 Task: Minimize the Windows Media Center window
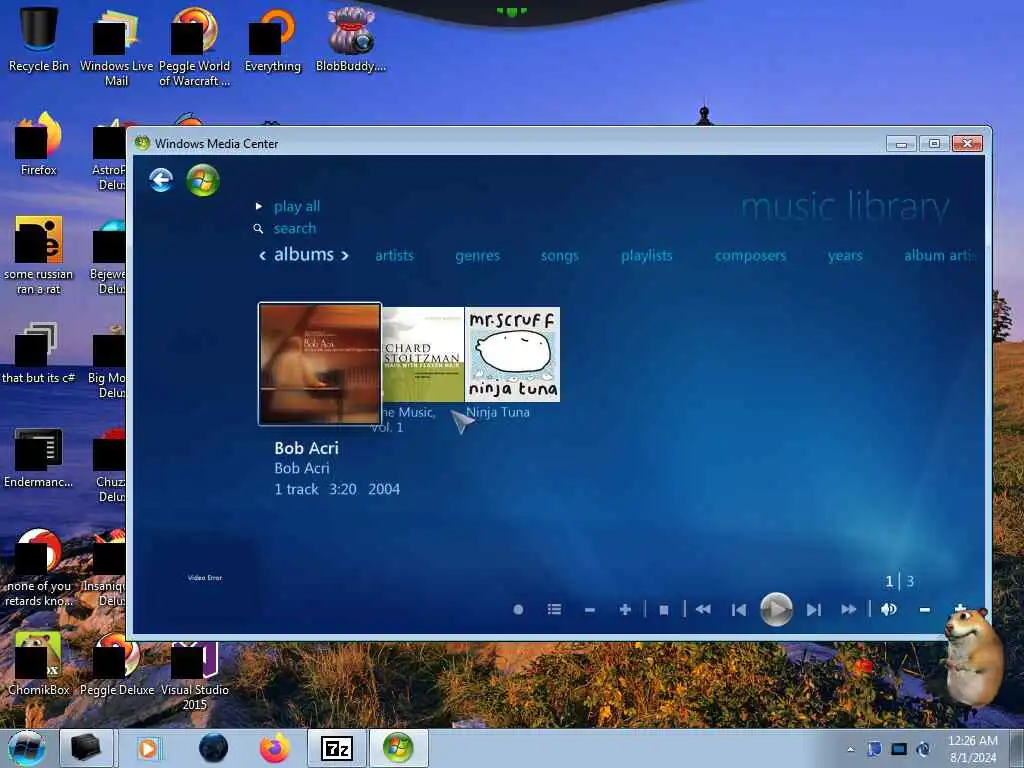click(902, 144)
